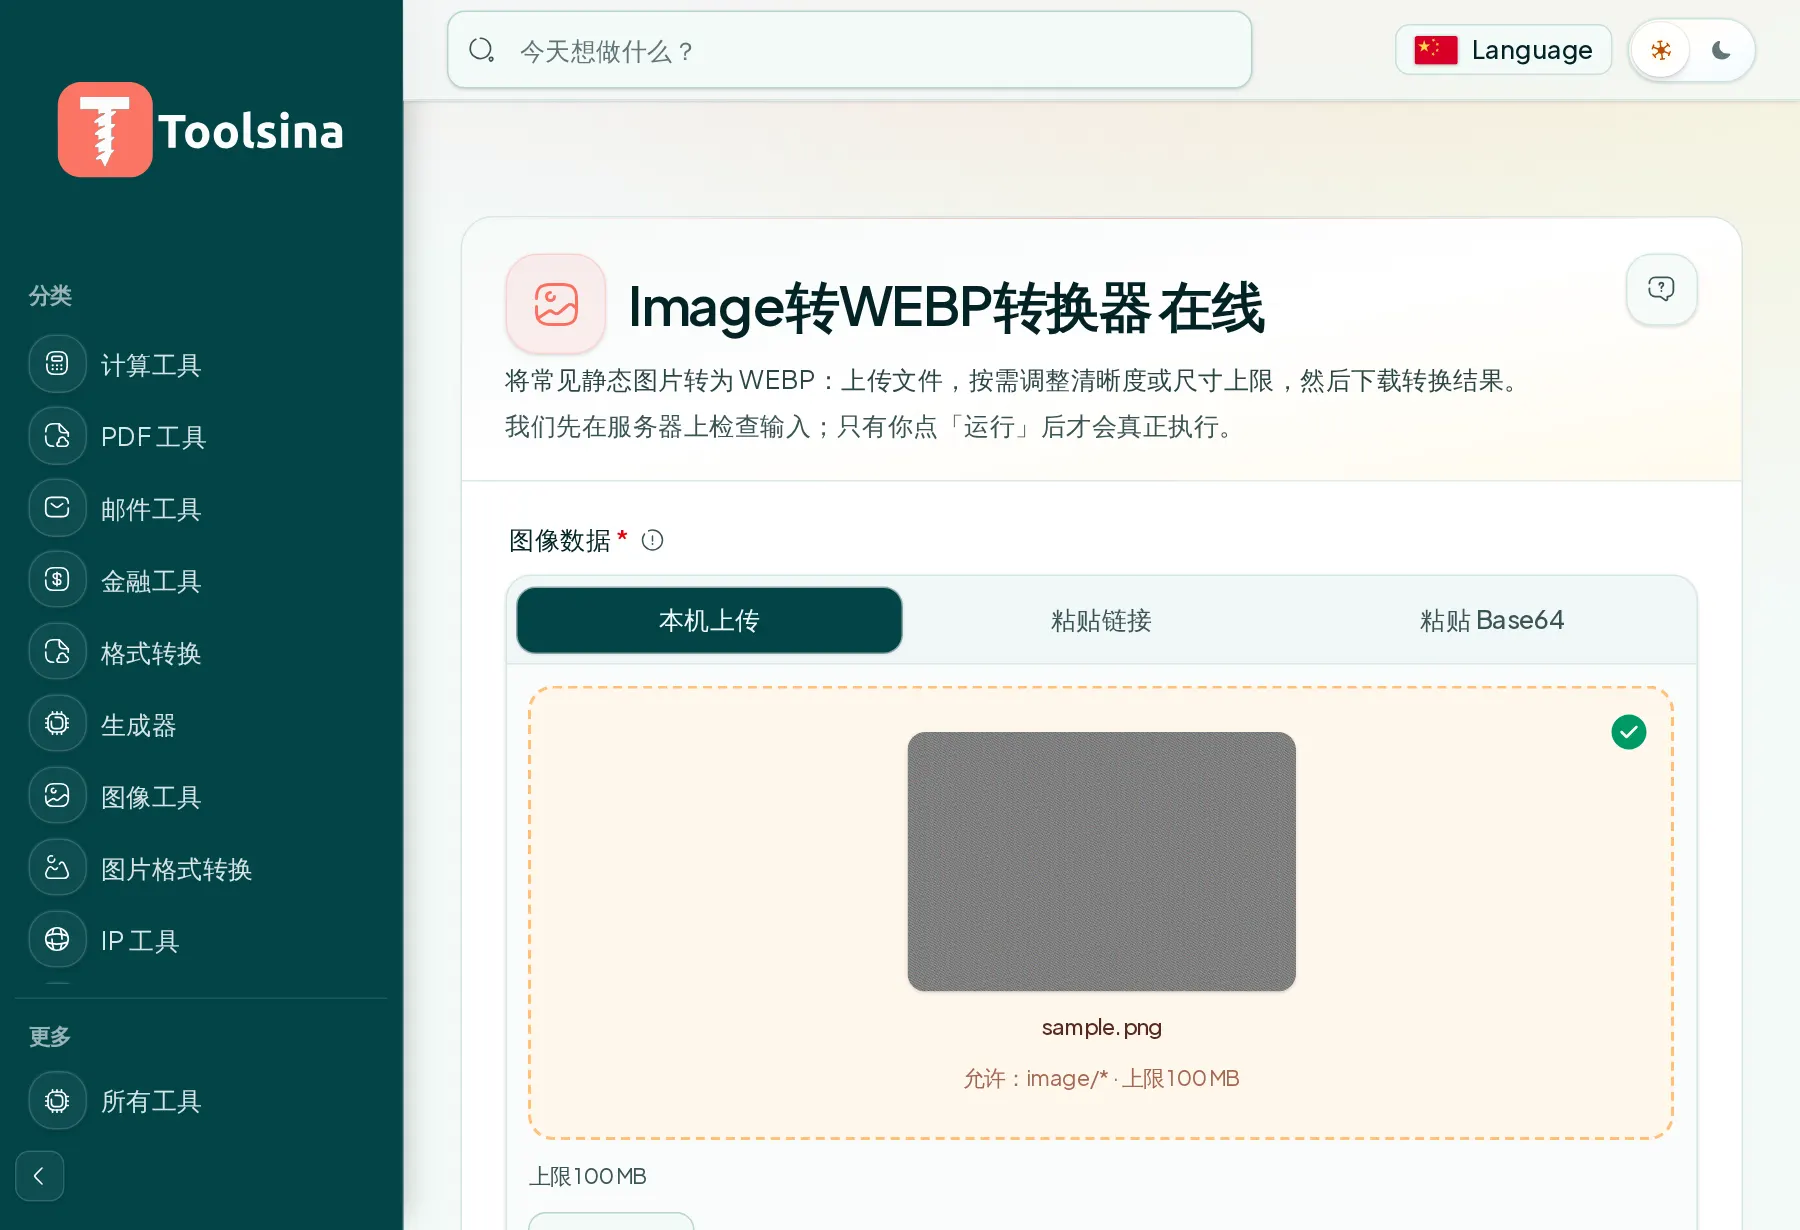Click the 图片格式转换 sidebar icon

point(58,868)
